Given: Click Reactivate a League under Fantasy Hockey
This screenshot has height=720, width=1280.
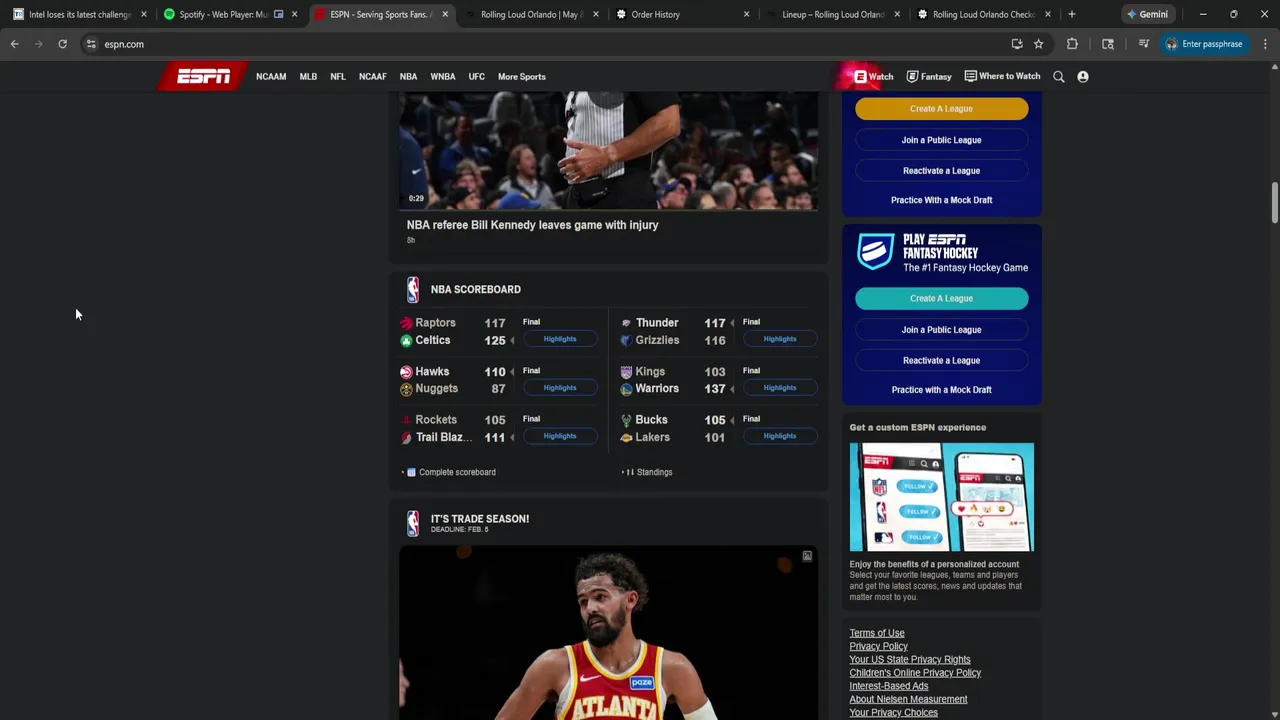Looking at the screenshot, I should click(941, 361).
